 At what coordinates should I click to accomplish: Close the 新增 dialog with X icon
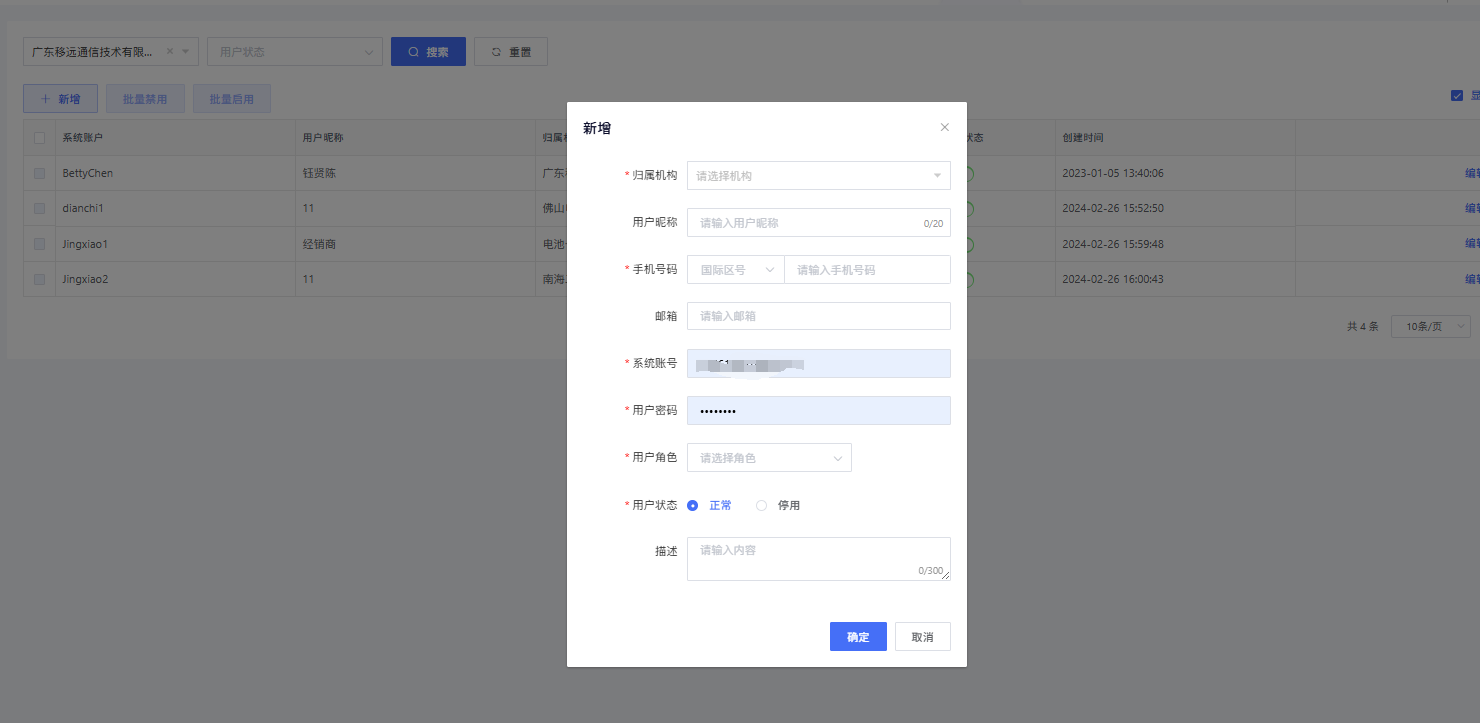944,128
